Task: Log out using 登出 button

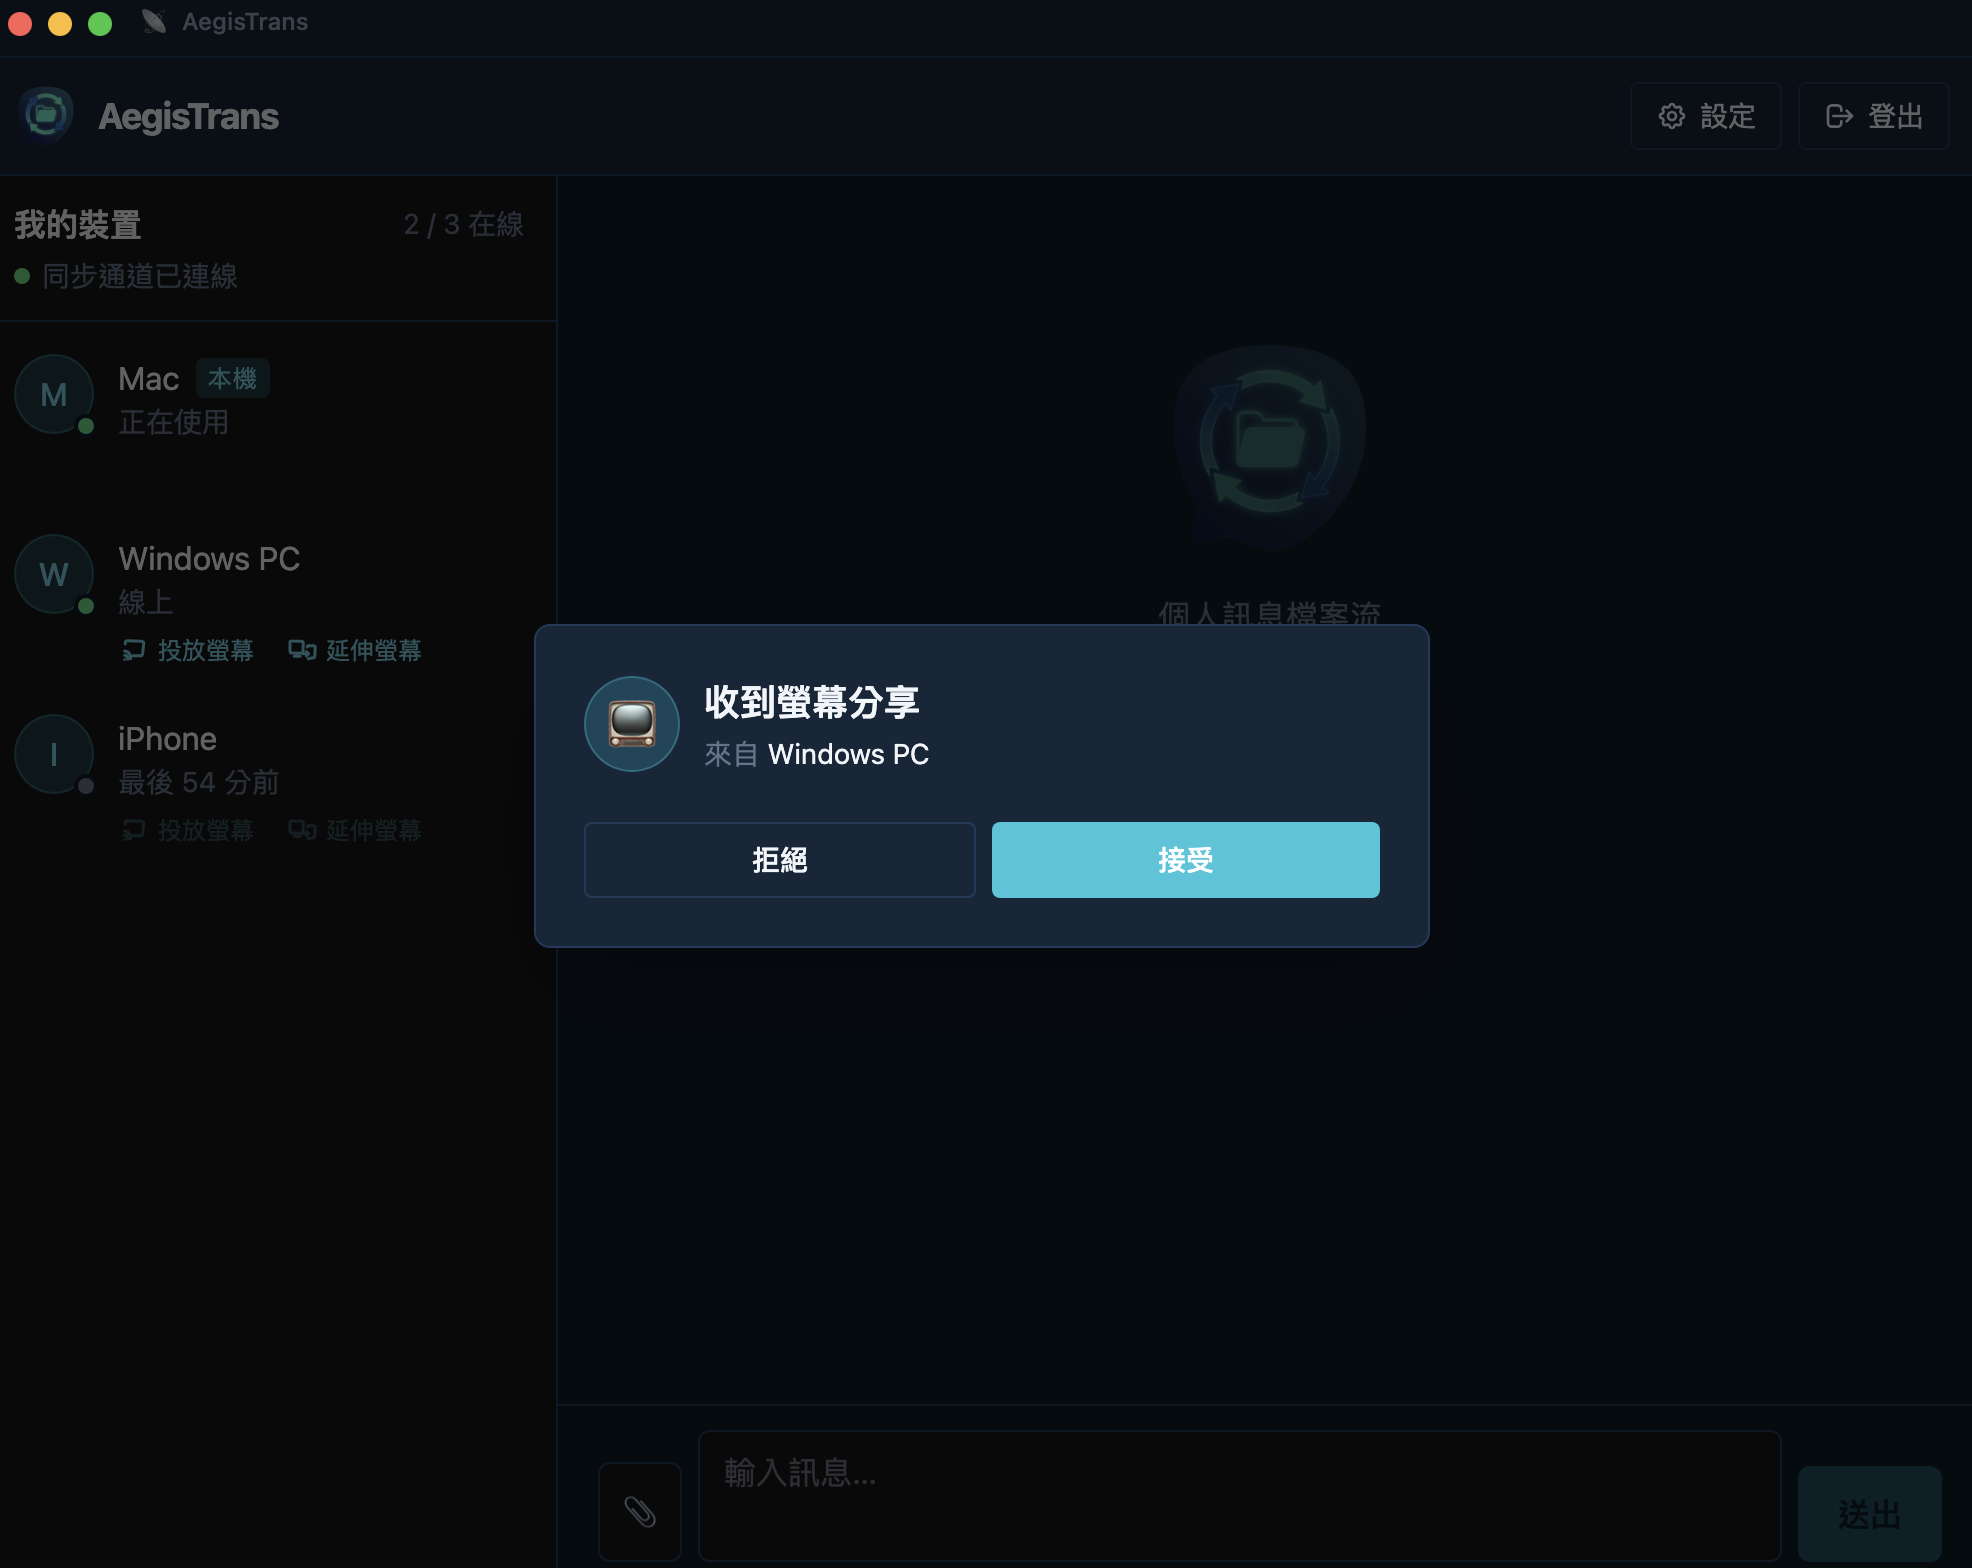Action: tap(1873, 116)
